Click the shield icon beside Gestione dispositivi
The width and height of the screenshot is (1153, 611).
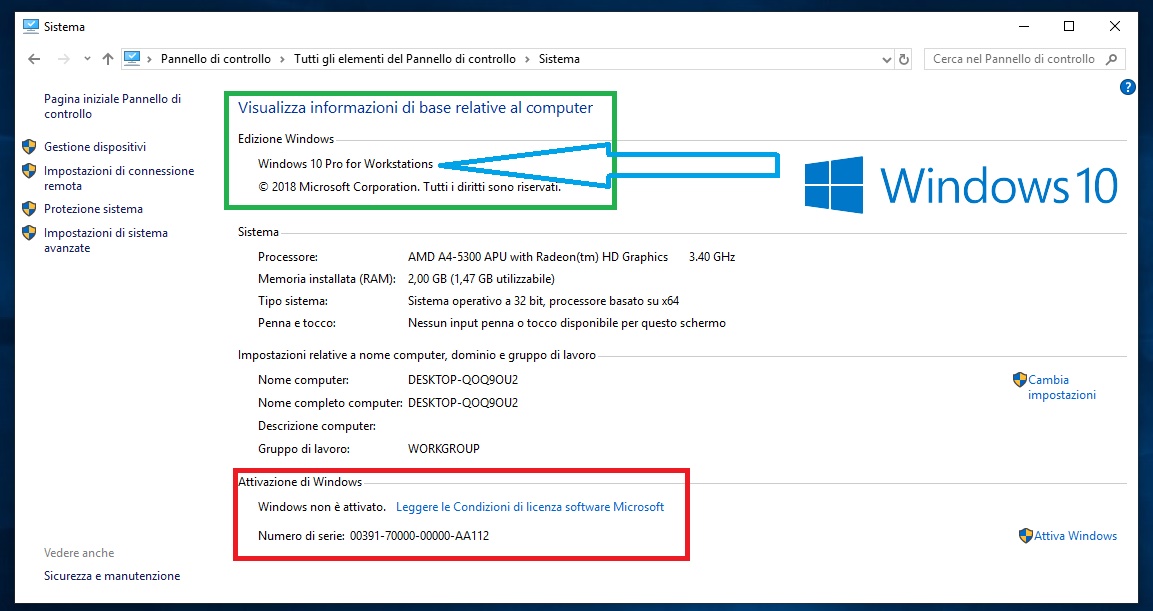tap(29, 147)
